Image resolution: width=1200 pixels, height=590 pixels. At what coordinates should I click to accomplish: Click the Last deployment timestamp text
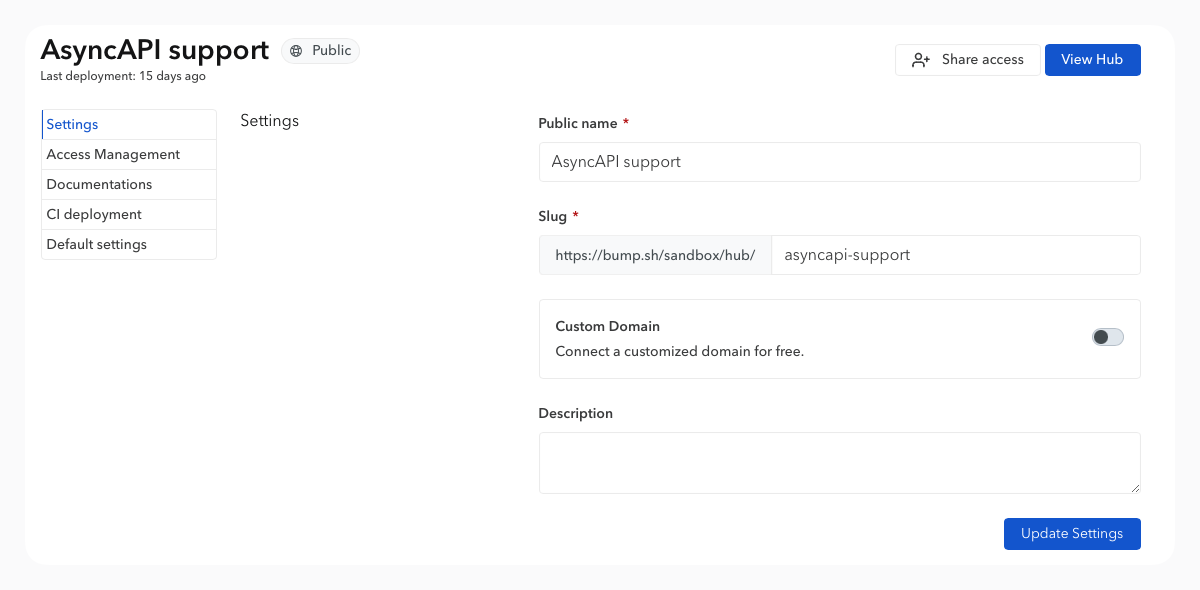click(123, 76)
